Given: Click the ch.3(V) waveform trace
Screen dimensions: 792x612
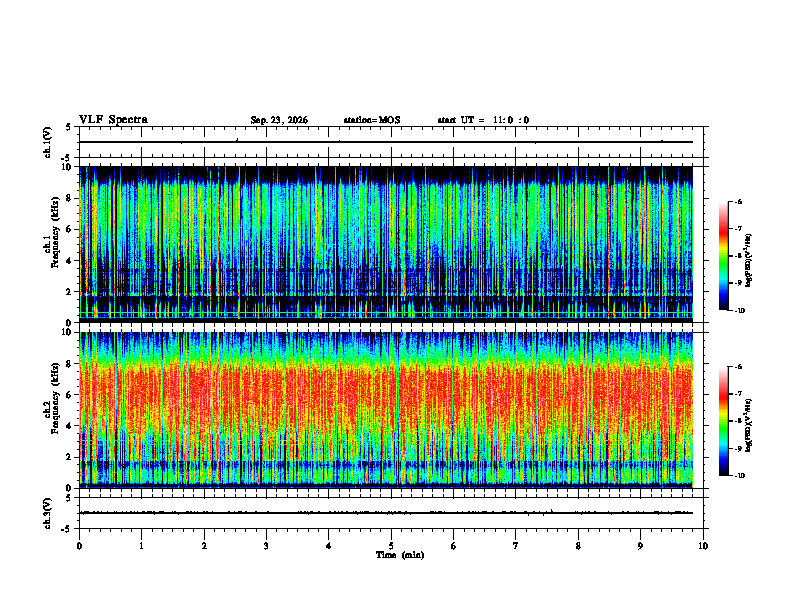Looking at the screenshot, I should (x=386, y=513).
